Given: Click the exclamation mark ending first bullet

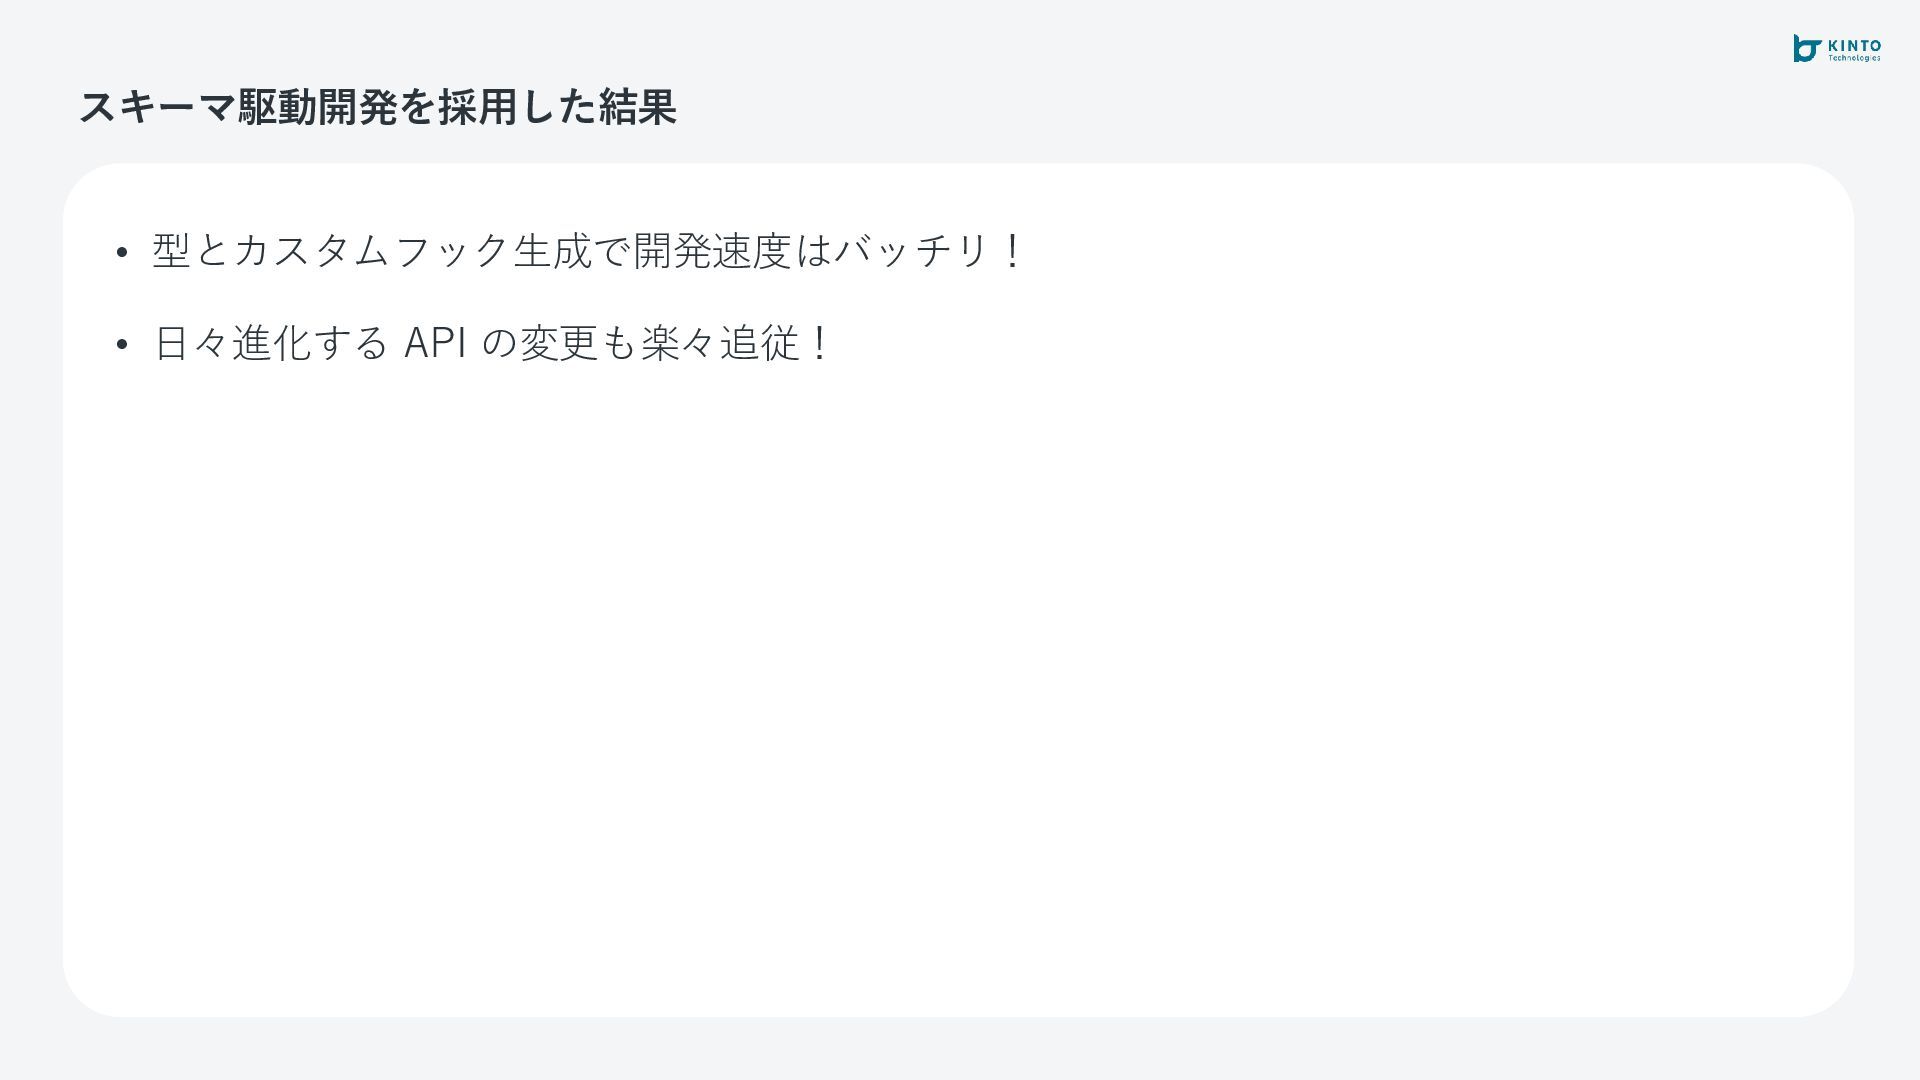Looking at the screenshot, I should click(x=1012, y=250).
